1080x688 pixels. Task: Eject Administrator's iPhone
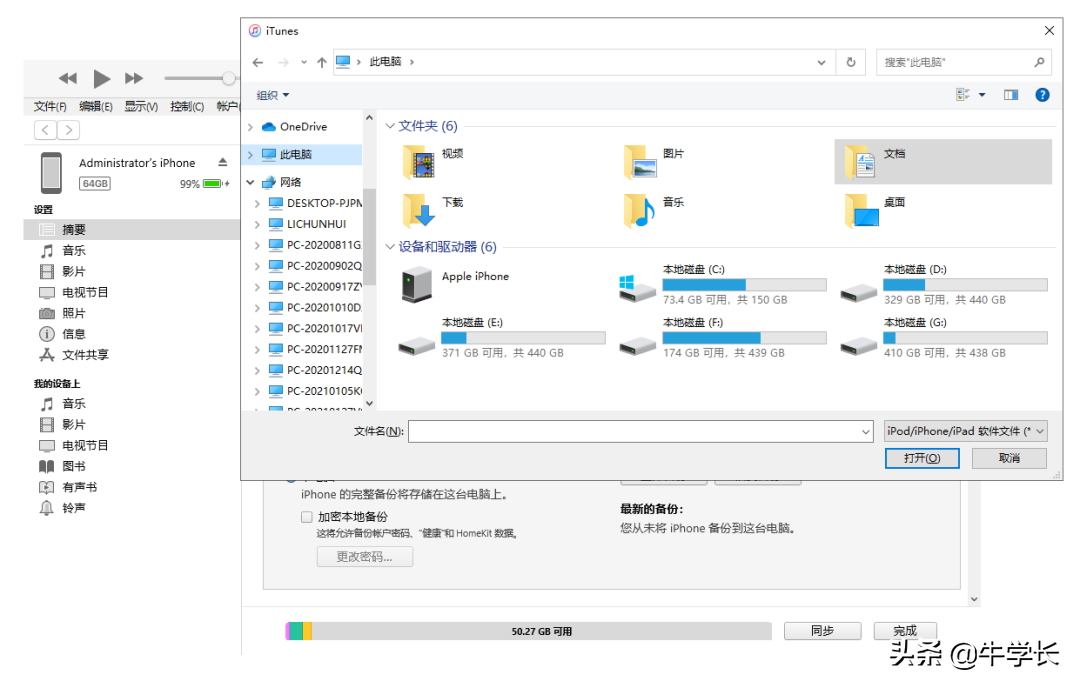(x=222, y=163)
